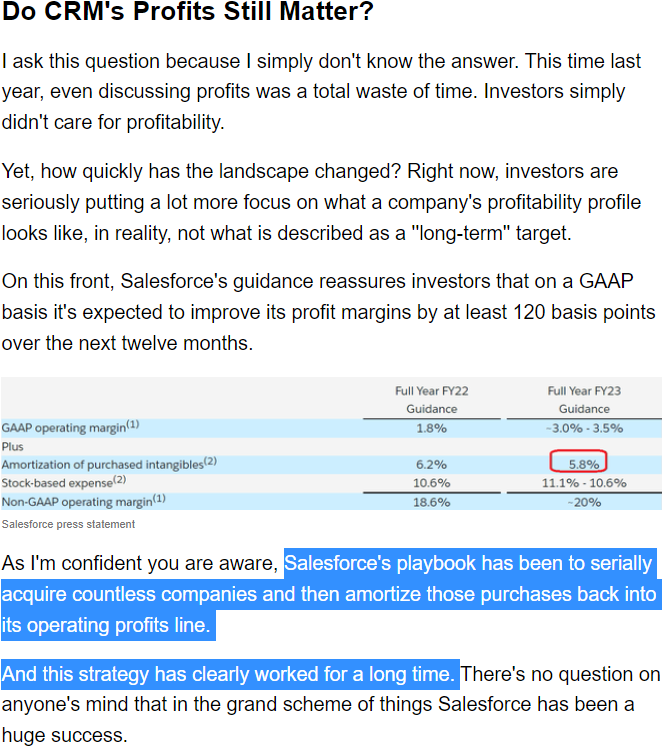Screen dimensions: 667x753
Task: Click the 18.6% non-GAAP margin cell
Action: pos(431,500)
